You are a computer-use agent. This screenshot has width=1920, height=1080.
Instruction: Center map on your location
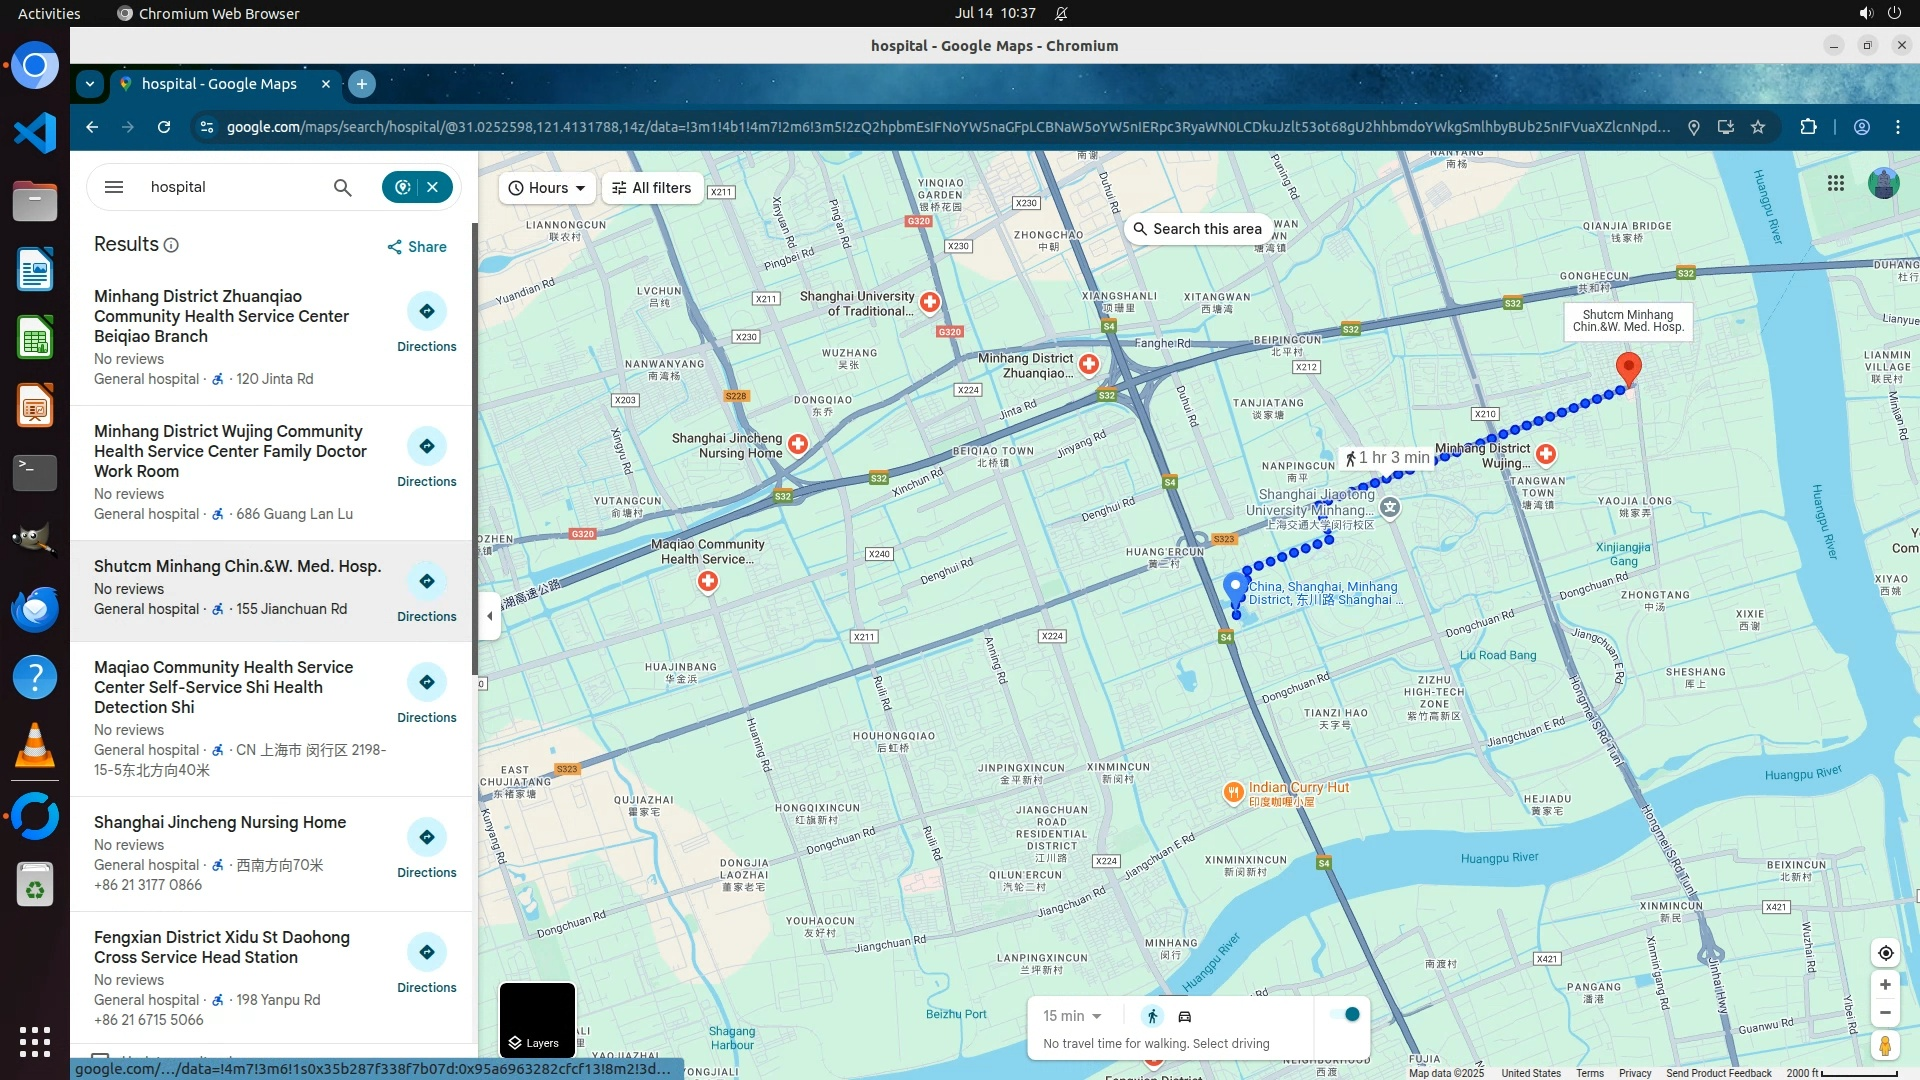[x=1885, y=953]
